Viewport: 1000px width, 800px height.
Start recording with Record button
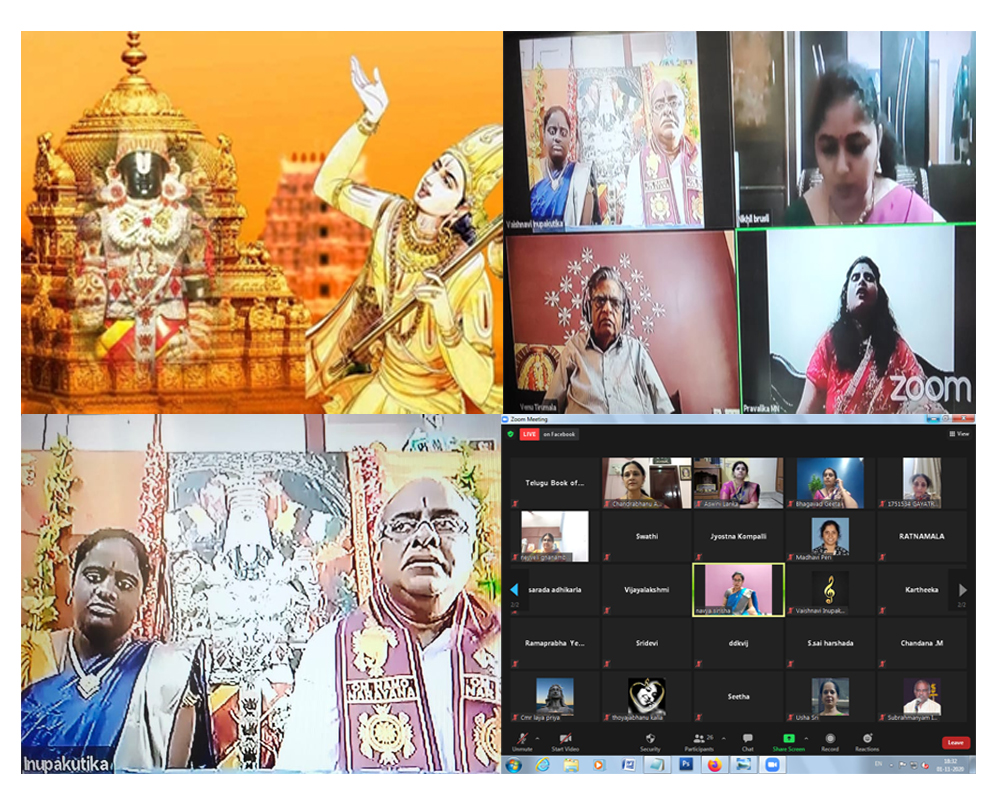coord(829,739)
